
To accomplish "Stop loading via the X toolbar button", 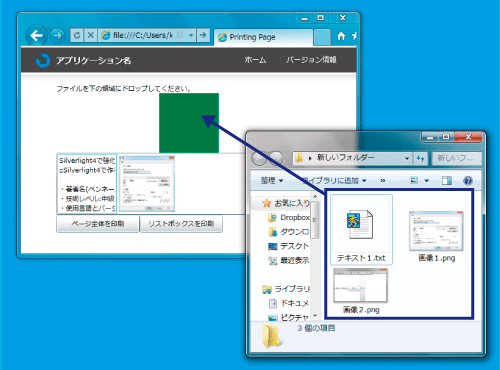I will (x=90, y=35).
